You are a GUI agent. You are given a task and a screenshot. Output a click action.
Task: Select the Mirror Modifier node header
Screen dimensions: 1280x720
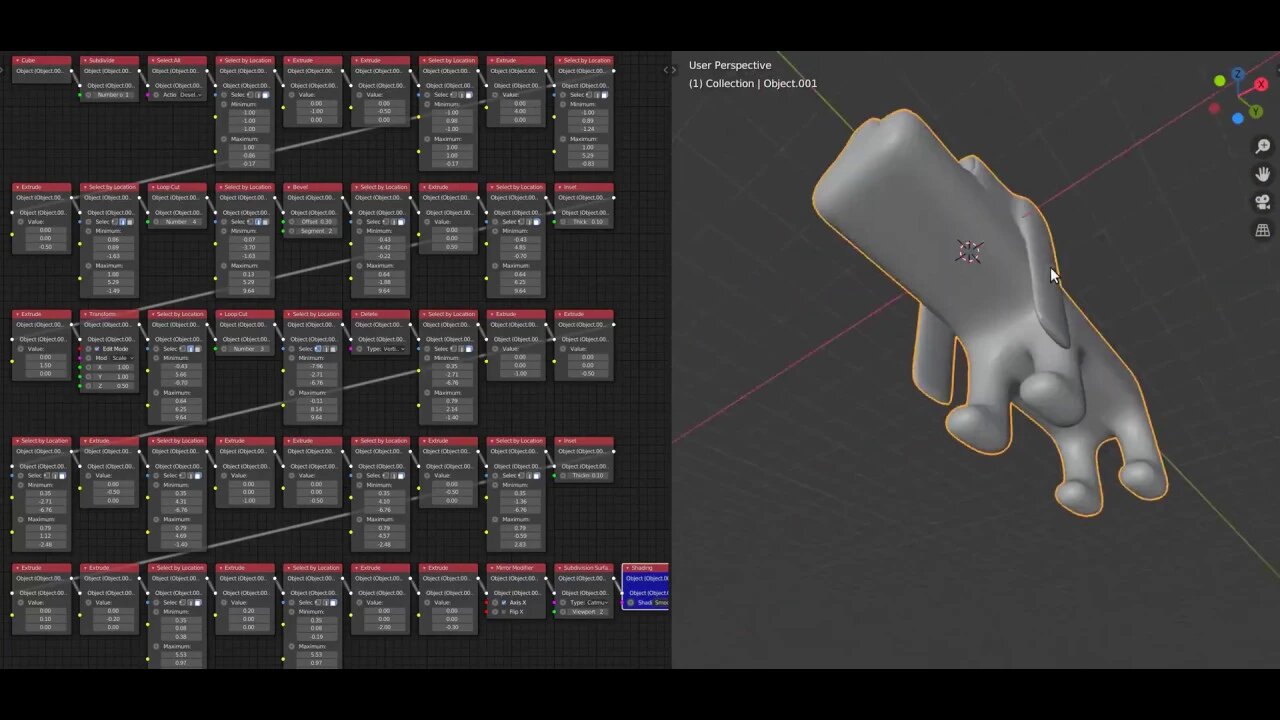pos(518,568)
